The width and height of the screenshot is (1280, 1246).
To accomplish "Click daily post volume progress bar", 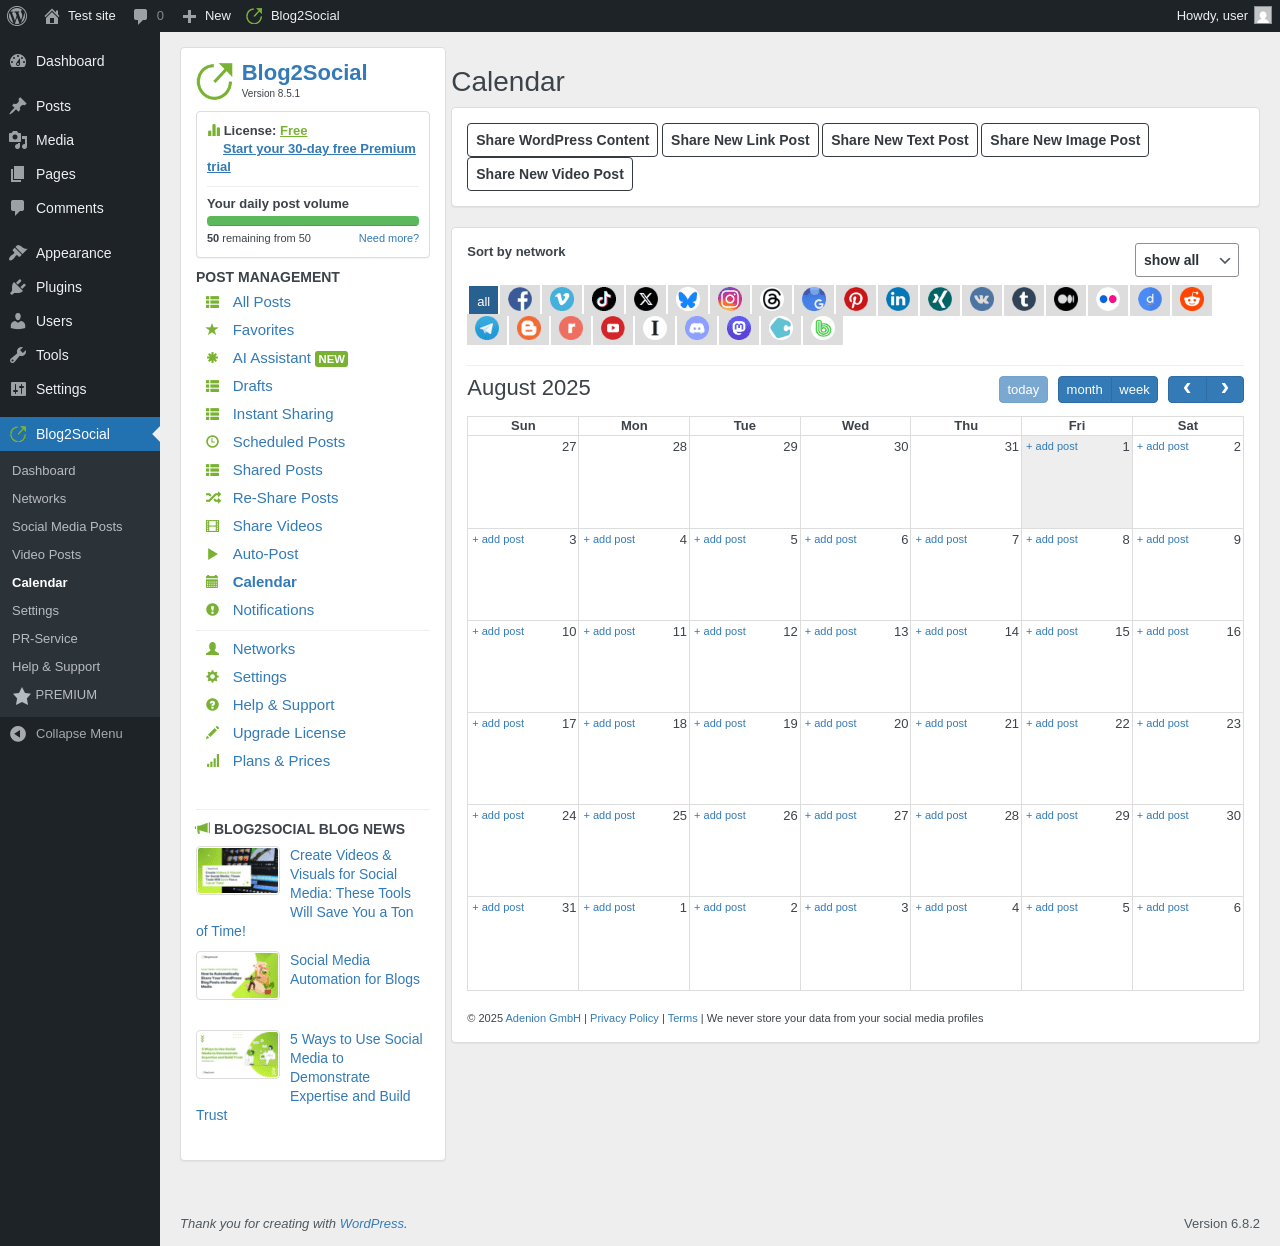I will pyautogui.click(x=313, y=221).
